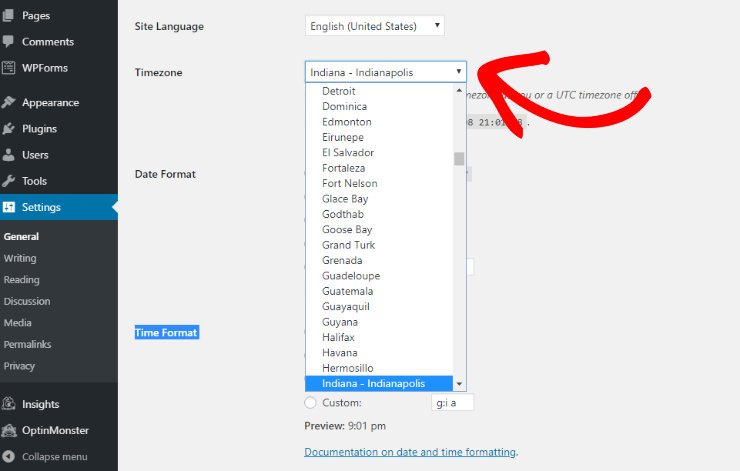This screenshot has height=471, width=740.
Task: Click the WPForms icon in sidebar
Action: (x=9, y=68)
